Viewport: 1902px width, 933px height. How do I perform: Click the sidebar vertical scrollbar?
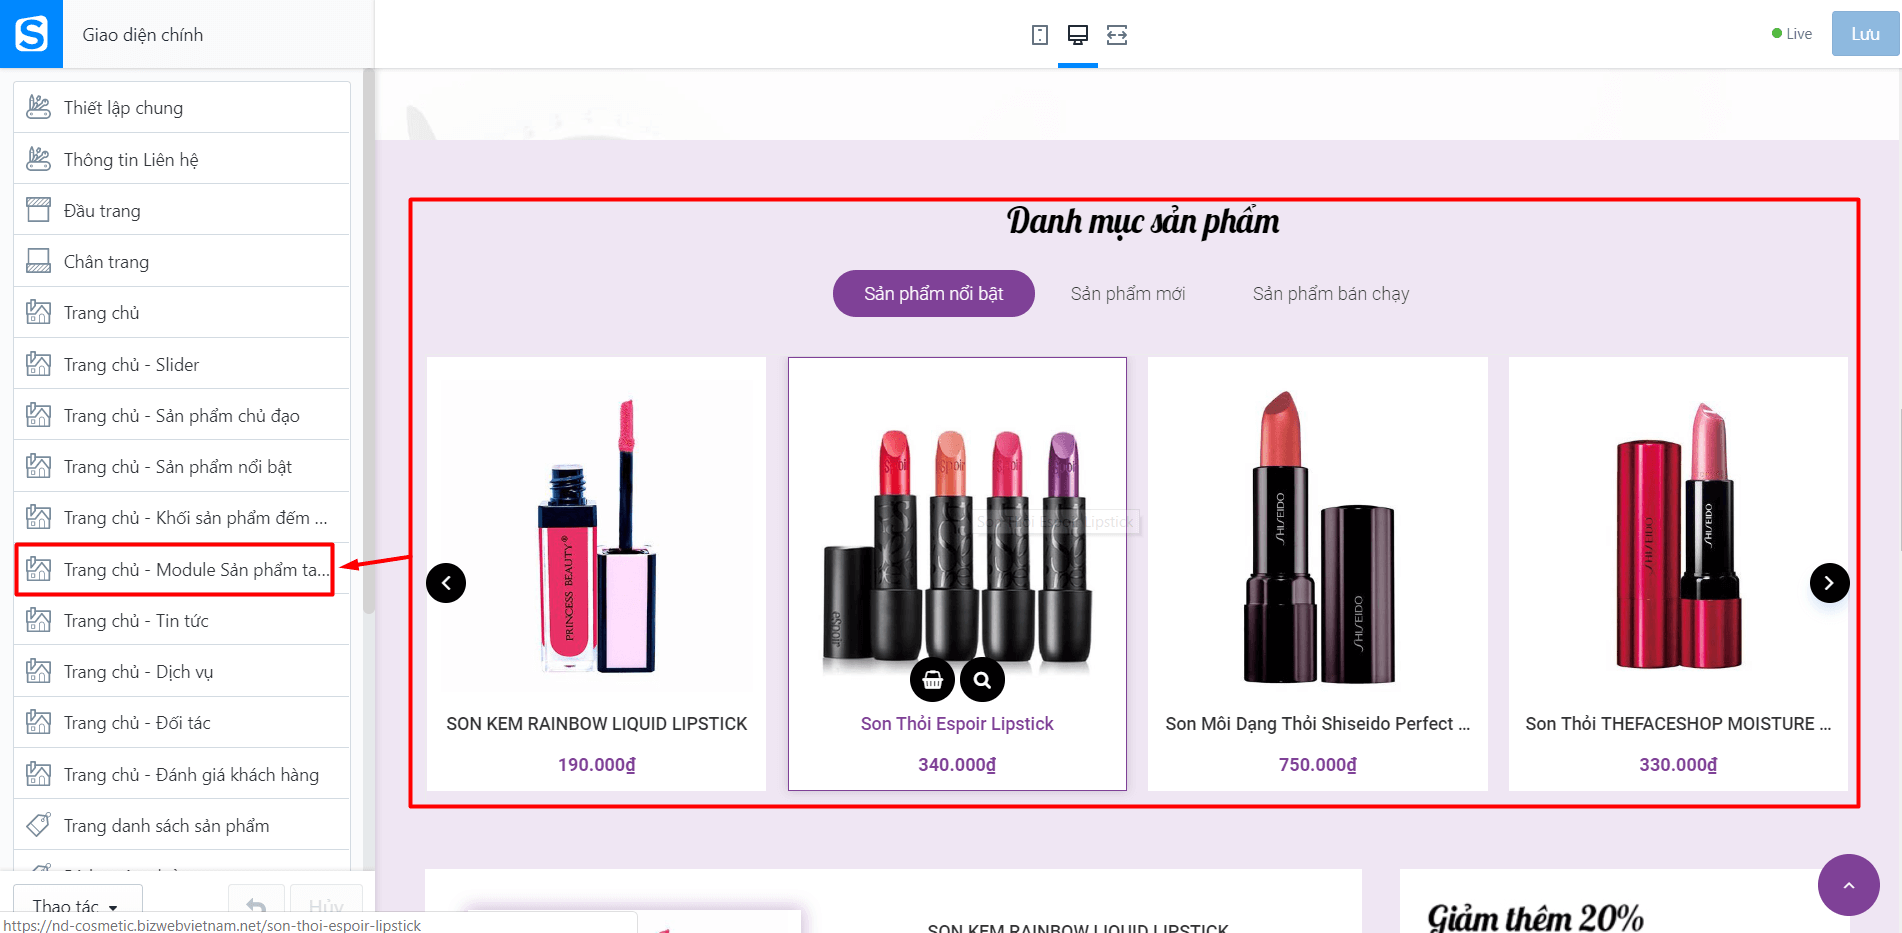click(x=368, y=340)
